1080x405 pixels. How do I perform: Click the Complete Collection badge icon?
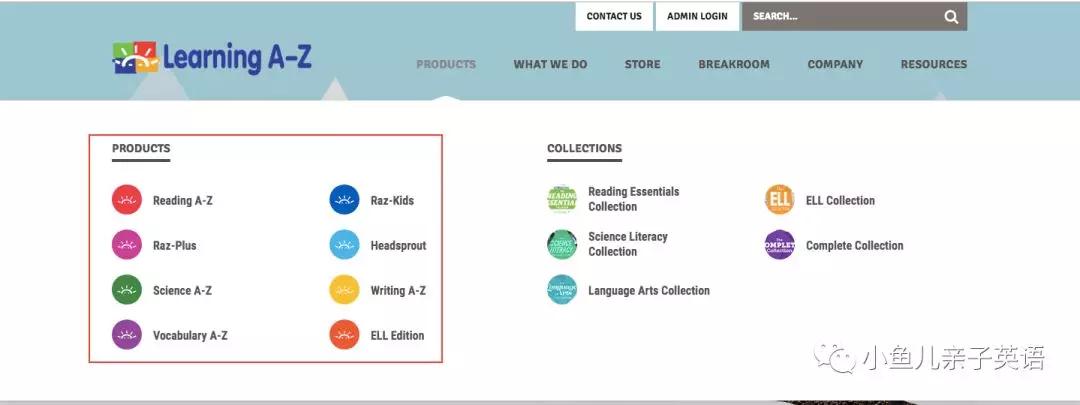point(780,245)
